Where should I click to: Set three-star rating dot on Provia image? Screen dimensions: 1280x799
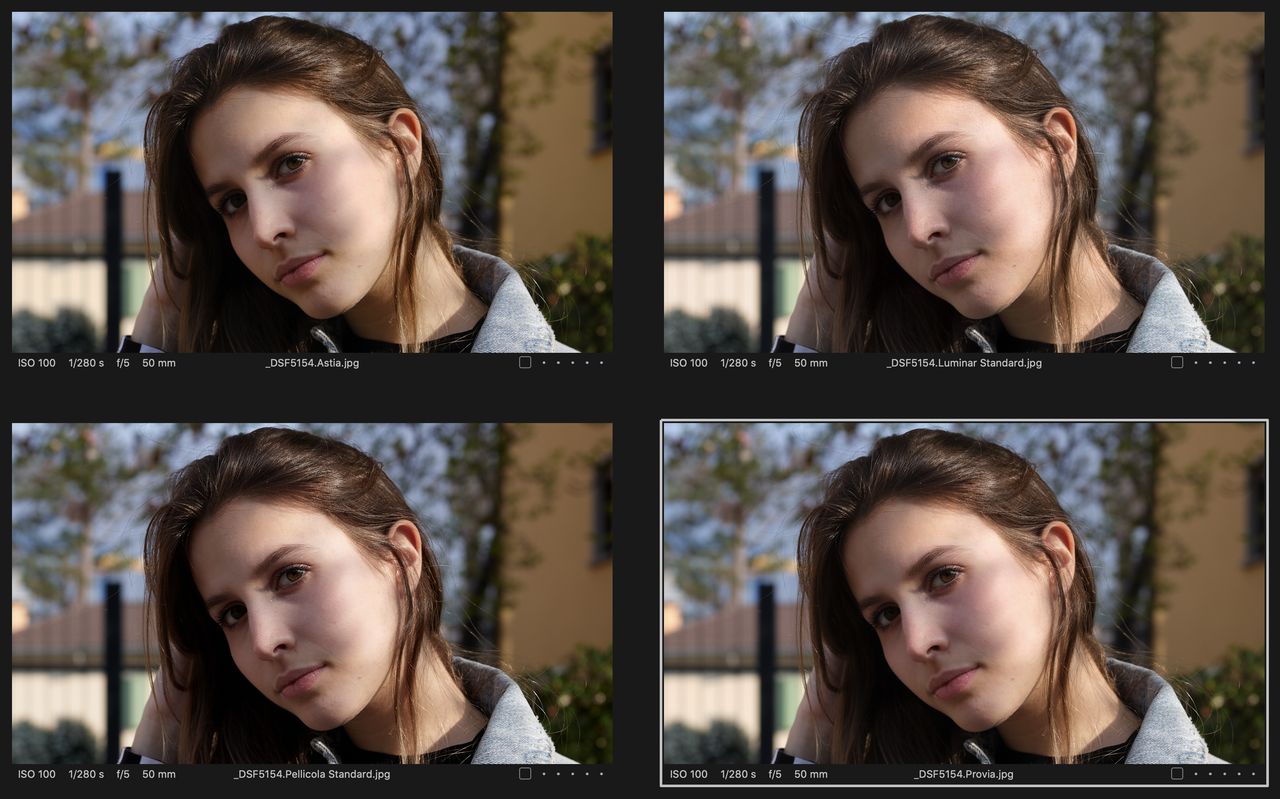coord(1224,774)
